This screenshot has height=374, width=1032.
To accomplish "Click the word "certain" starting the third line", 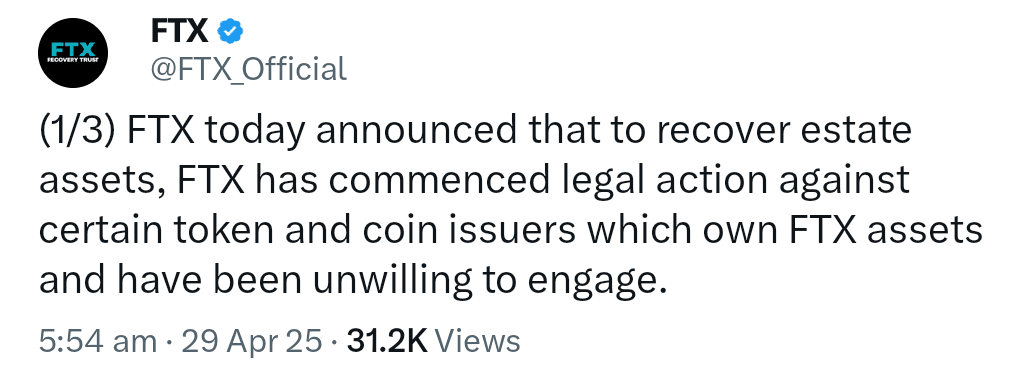I will click(x=102, y=230).
